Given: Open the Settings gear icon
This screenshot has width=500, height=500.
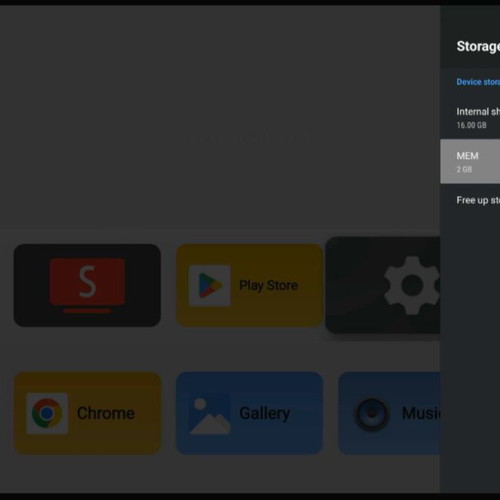Looking at the screenshot, I should point(412,285).
